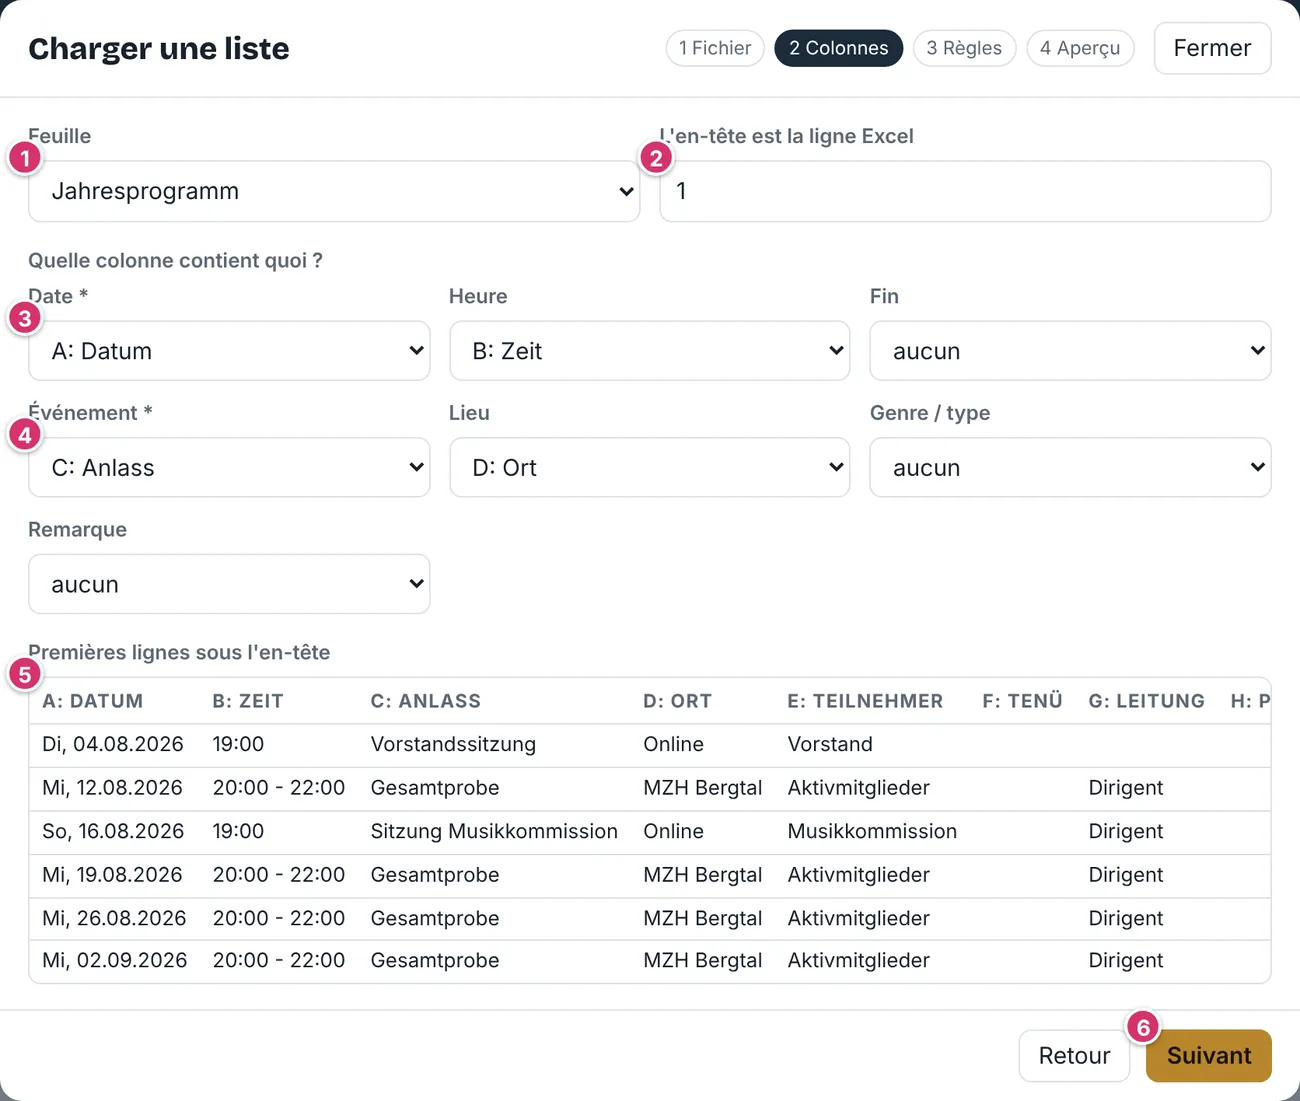This screenshot has height=1101, width=1300.
Task: Select the date Mi, 26.08.2026
Action: coord(114,918)
